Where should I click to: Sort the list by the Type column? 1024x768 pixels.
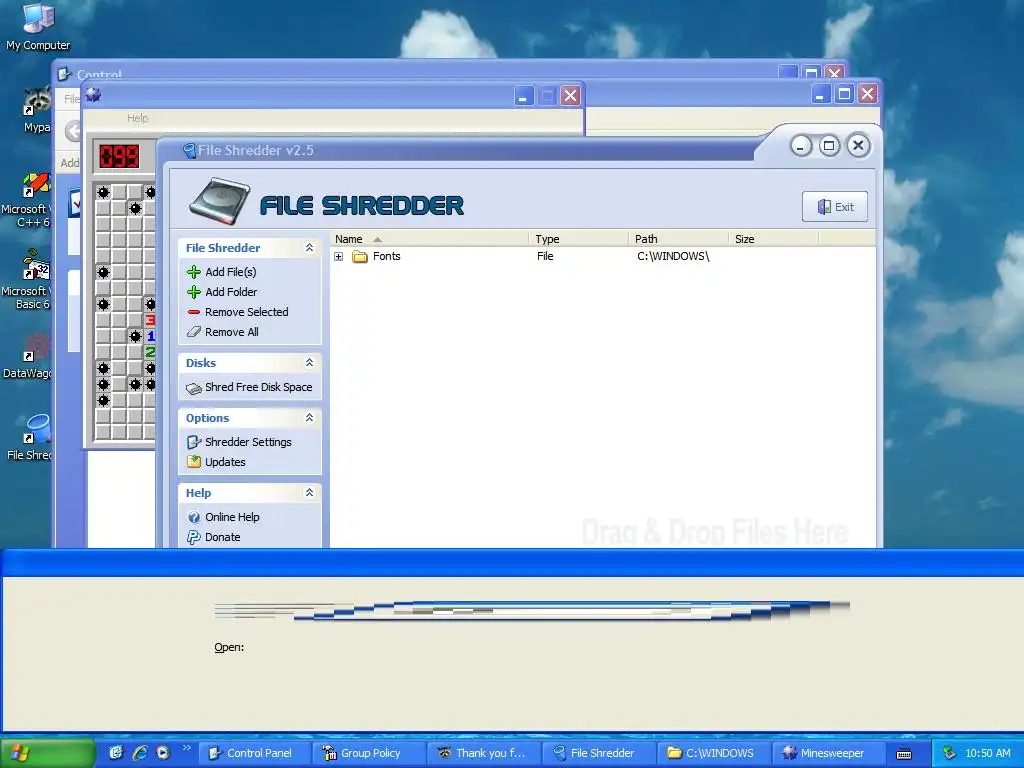click(x=579, y=239)
